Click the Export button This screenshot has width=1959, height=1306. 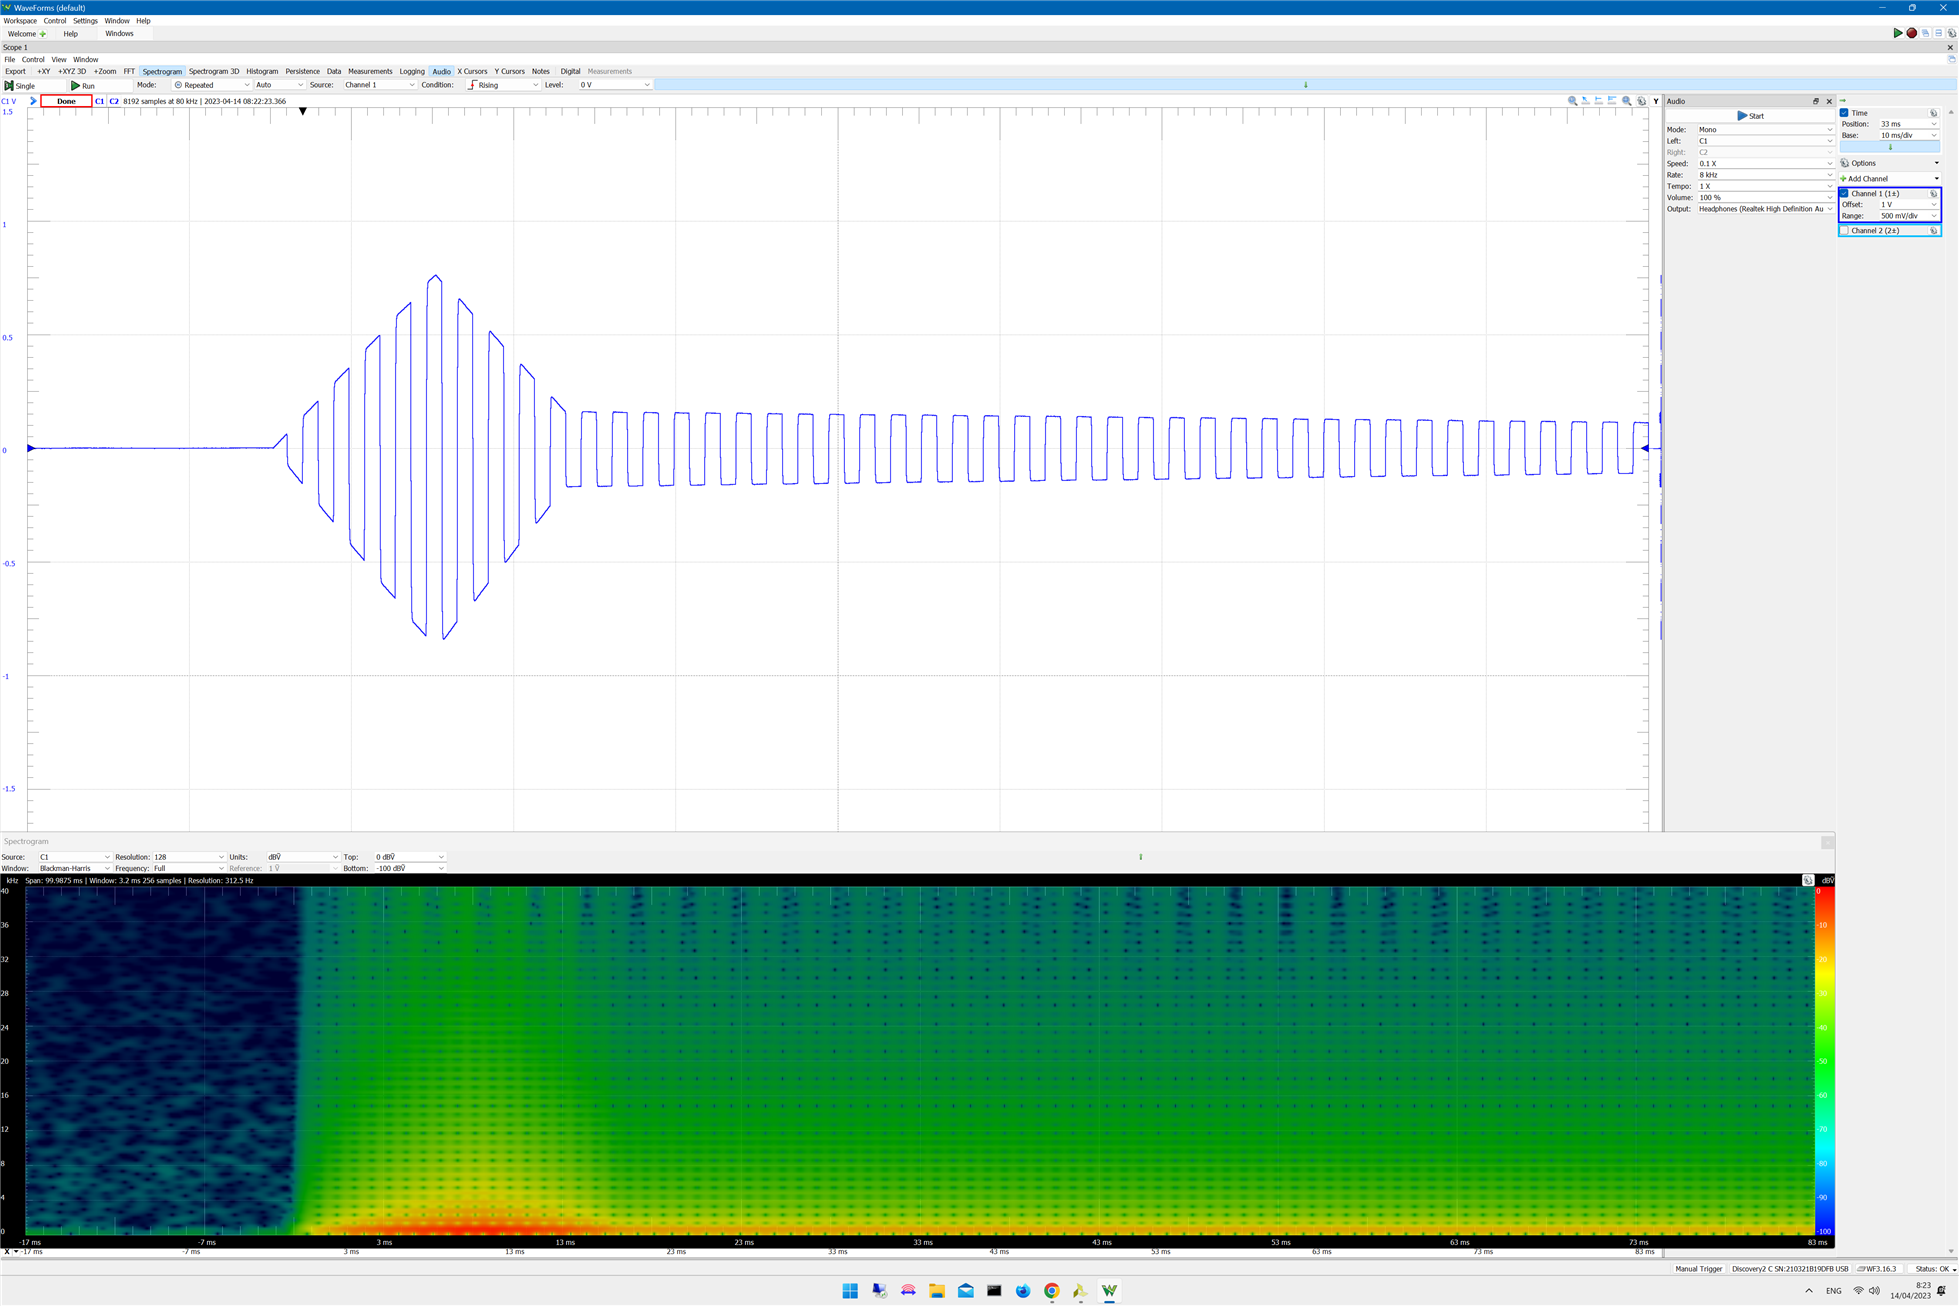click(x=15, y=72)
